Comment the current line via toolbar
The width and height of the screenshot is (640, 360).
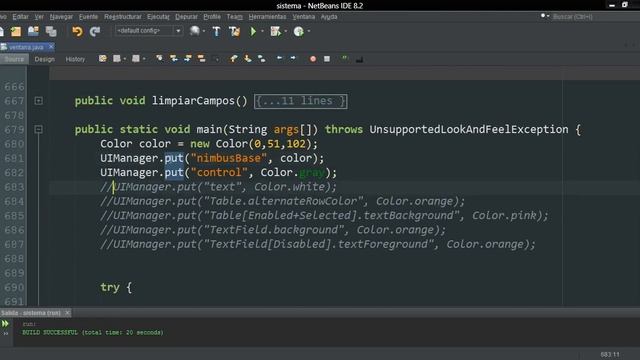pyautogui.click(x=345, y=59)
